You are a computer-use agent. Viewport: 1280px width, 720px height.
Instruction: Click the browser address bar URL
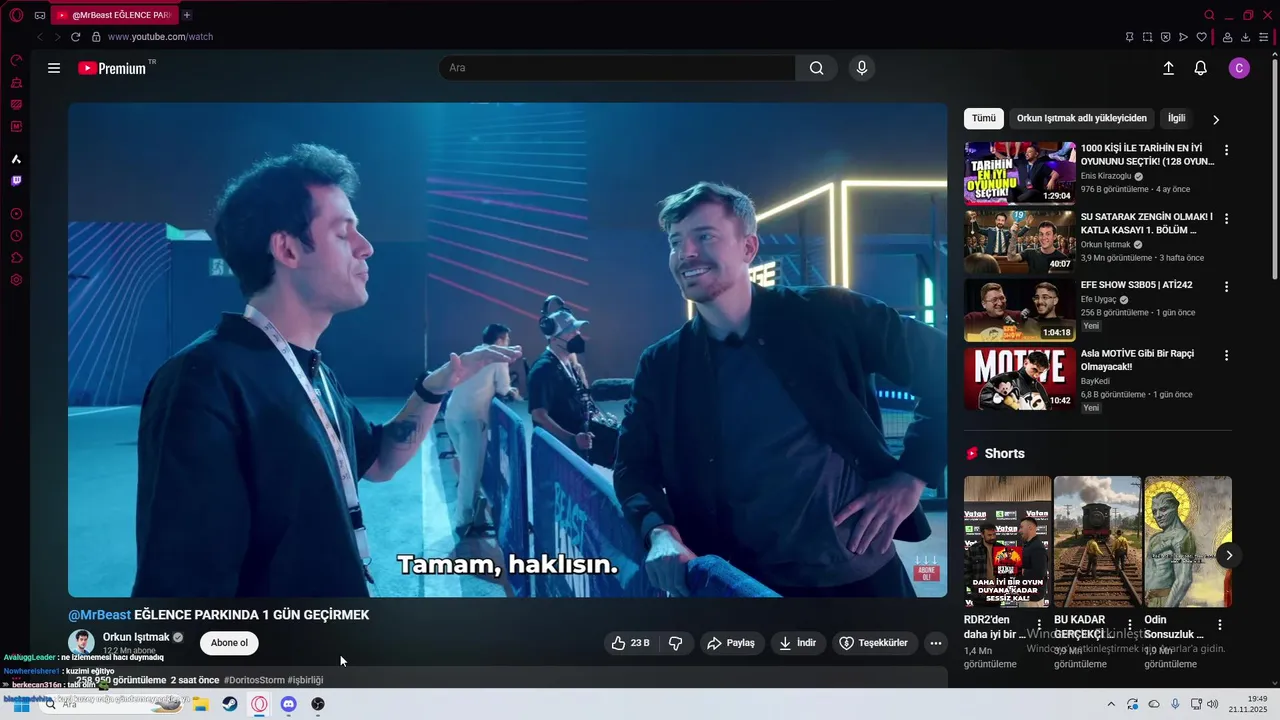pyautogui.click(x=160, y=37)
